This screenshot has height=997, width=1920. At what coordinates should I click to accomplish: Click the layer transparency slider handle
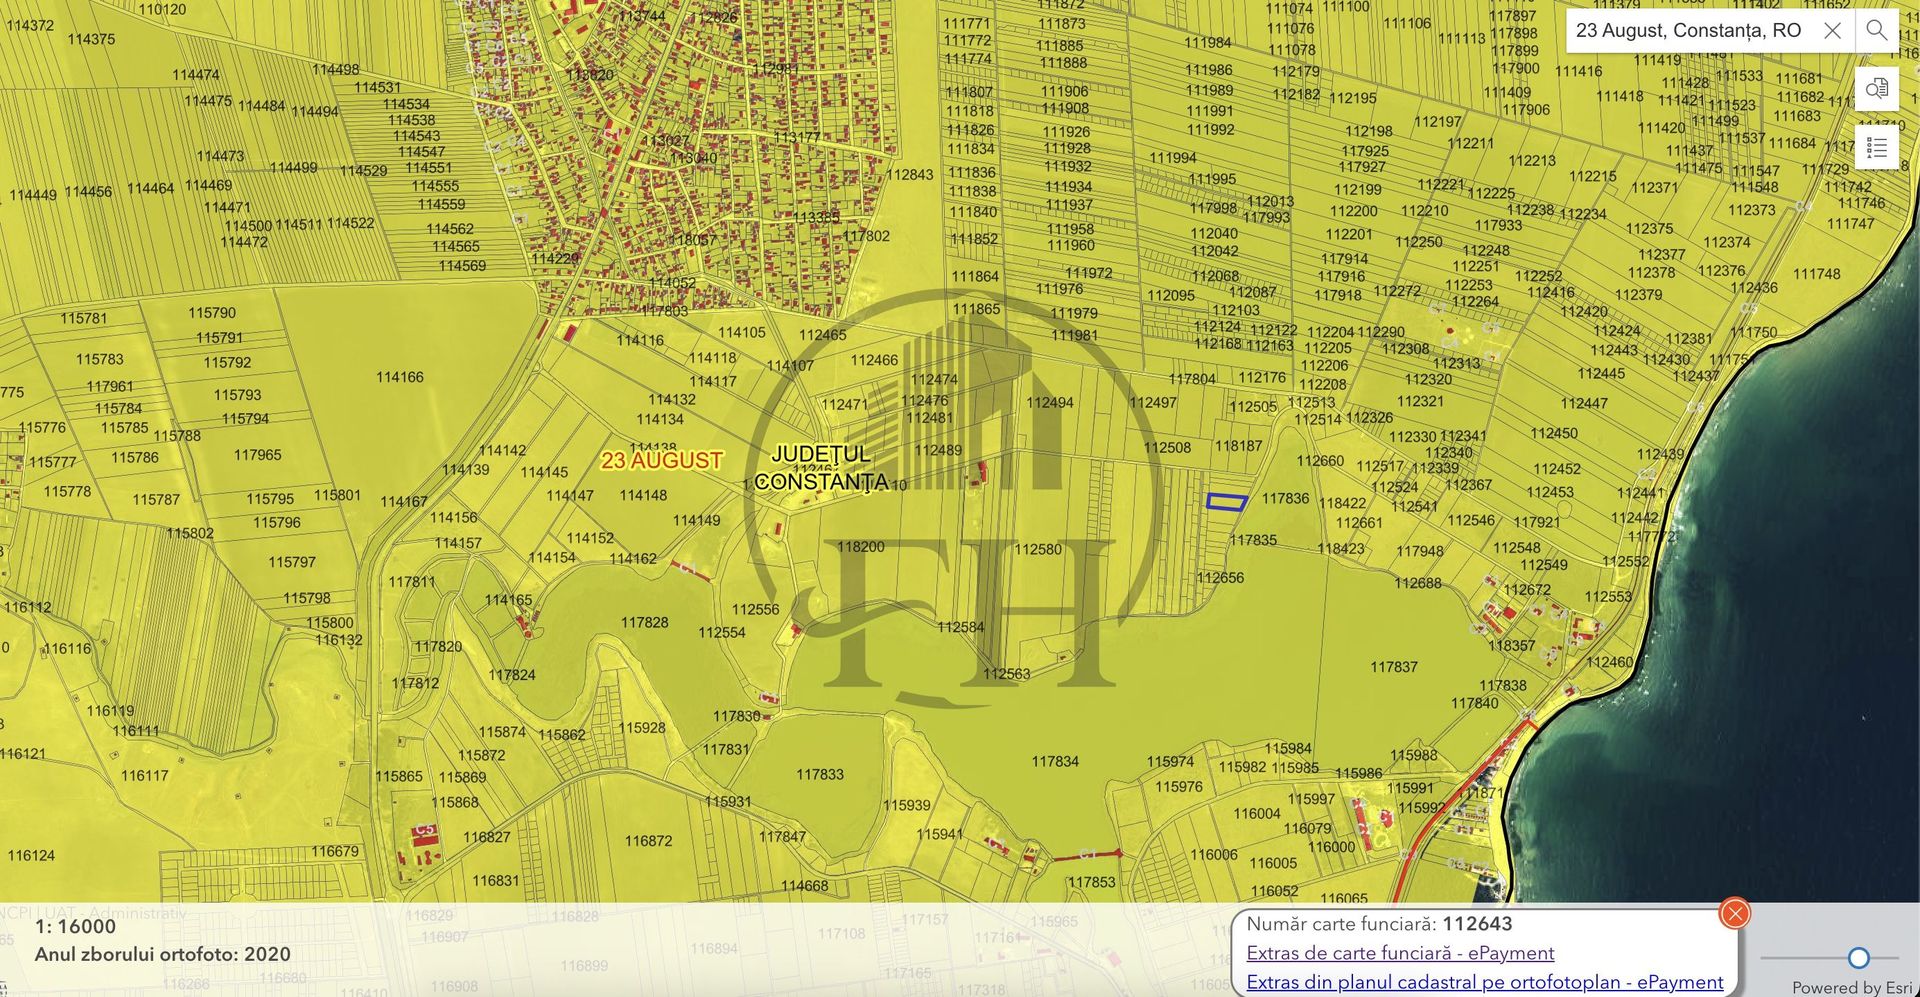click(x=1858, y=958)
